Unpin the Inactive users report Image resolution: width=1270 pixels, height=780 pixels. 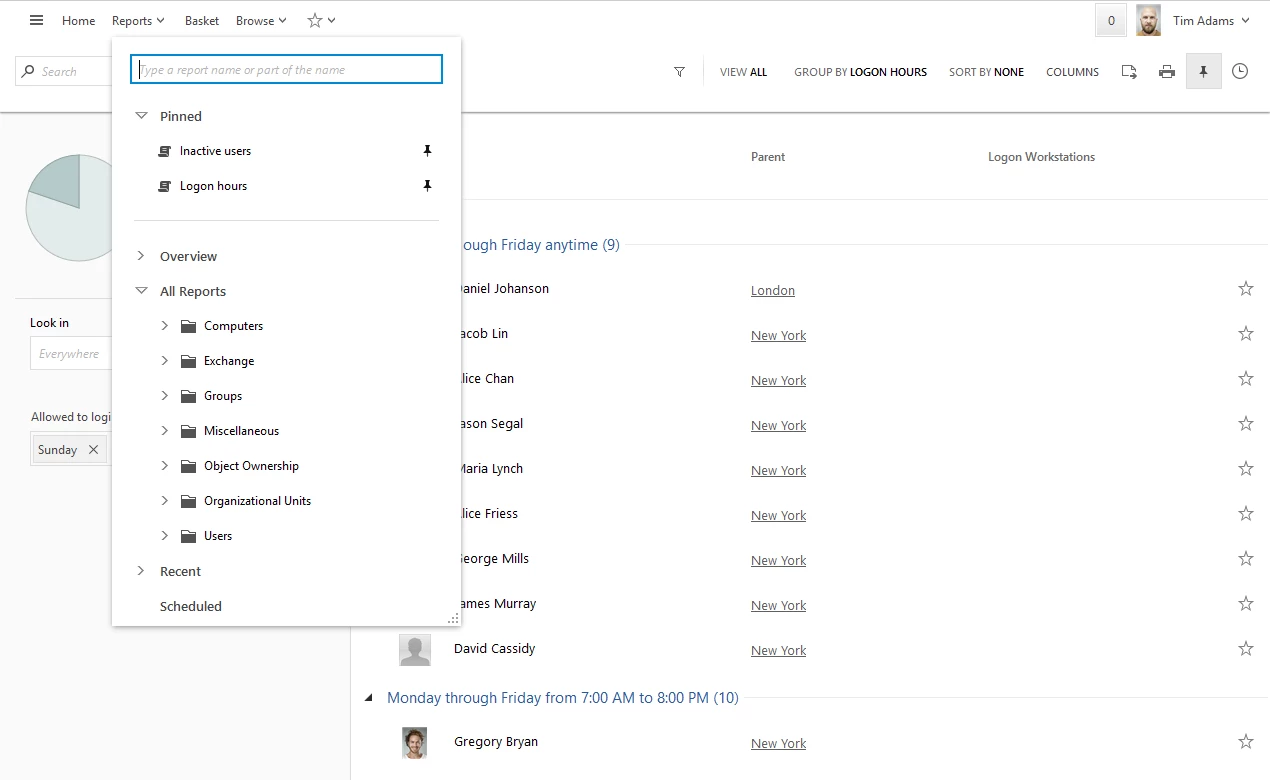click(x=427, y=151)
